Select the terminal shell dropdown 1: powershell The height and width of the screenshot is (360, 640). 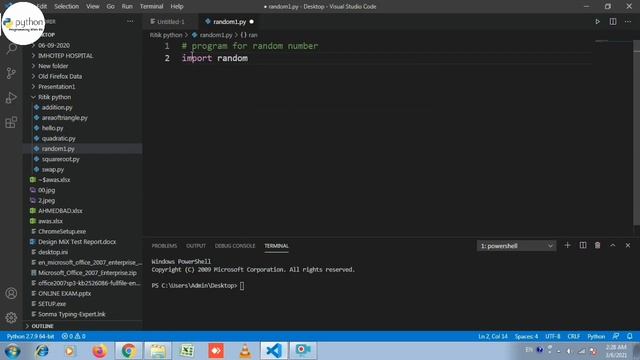point(516,246)
